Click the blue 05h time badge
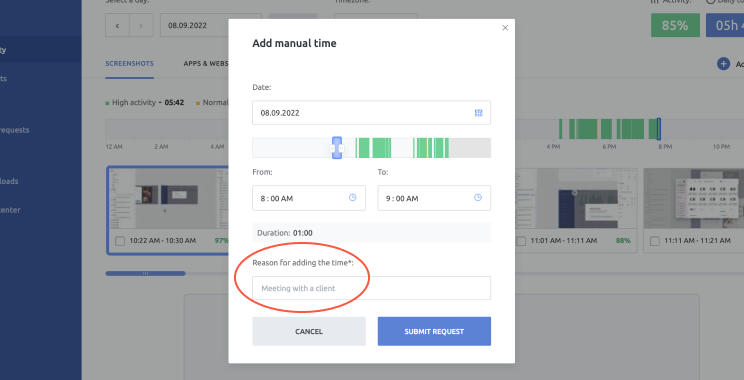Viewport: 744px width, 380px height. click(725, 25)
